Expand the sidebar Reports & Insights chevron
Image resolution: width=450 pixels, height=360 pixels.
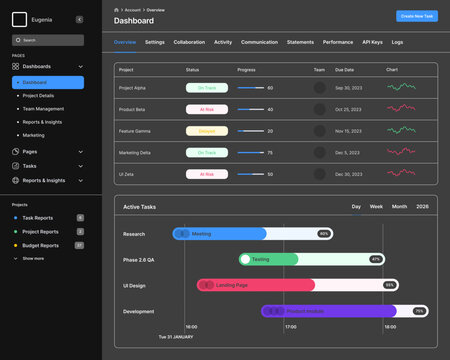tap(81, 180)
